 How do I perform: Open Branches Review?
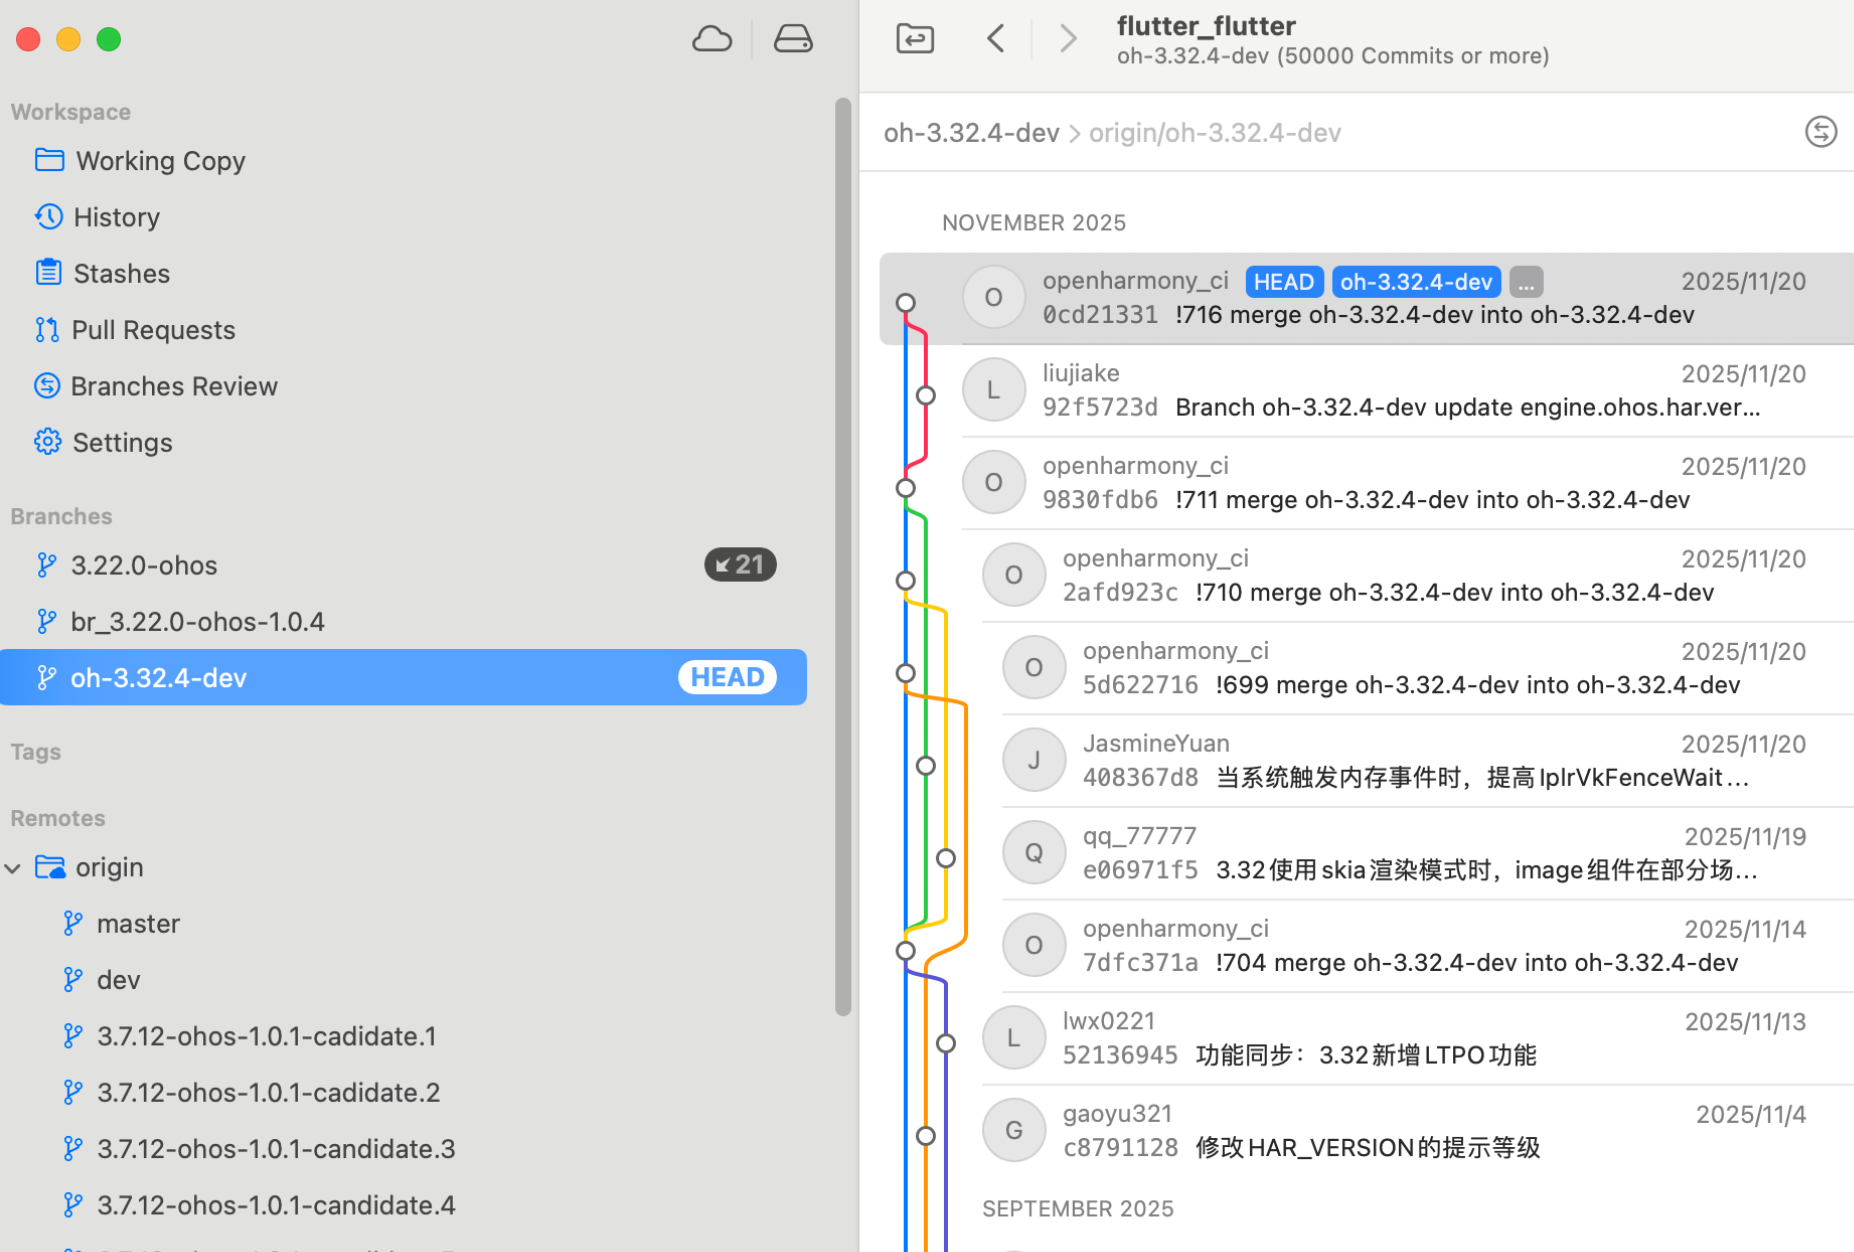173,385
